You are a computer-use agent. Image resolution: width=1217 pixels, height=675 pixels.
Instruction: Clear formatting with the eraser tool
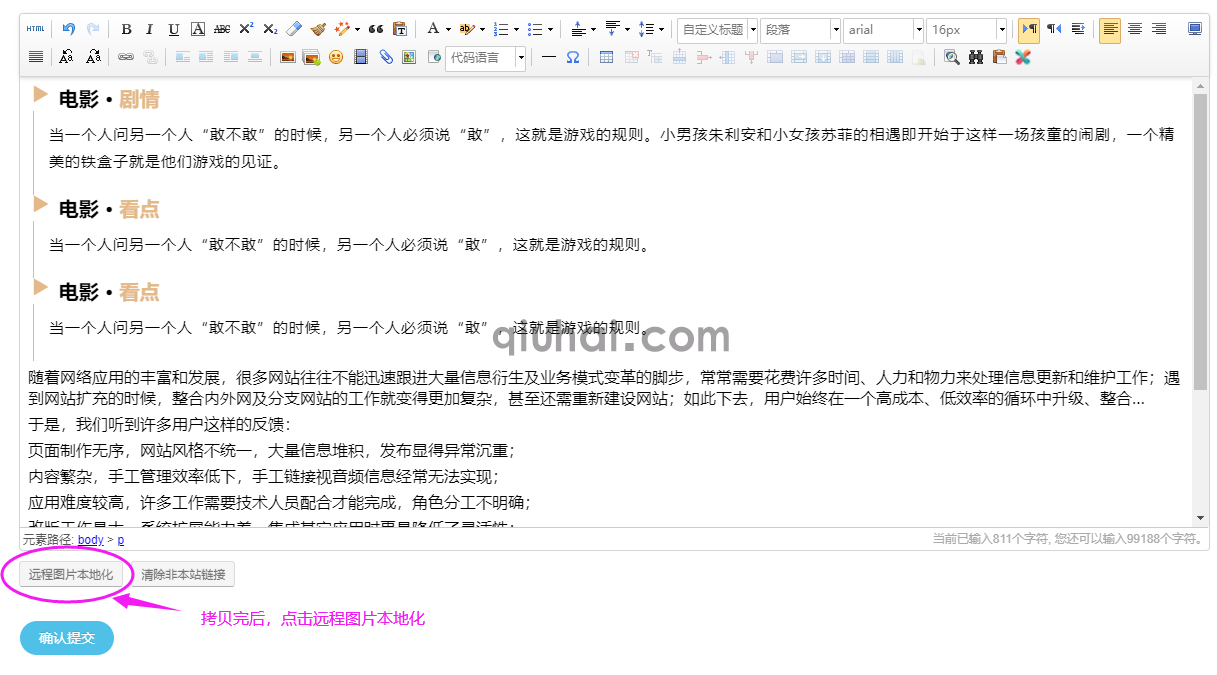tap(293, 28)
